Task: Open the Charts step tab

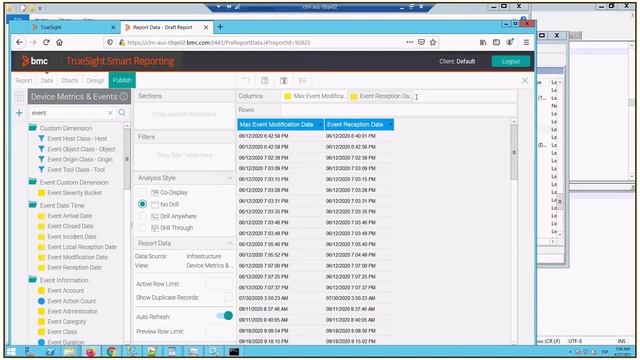Action: pyautogui.click(x=69, y=80)
